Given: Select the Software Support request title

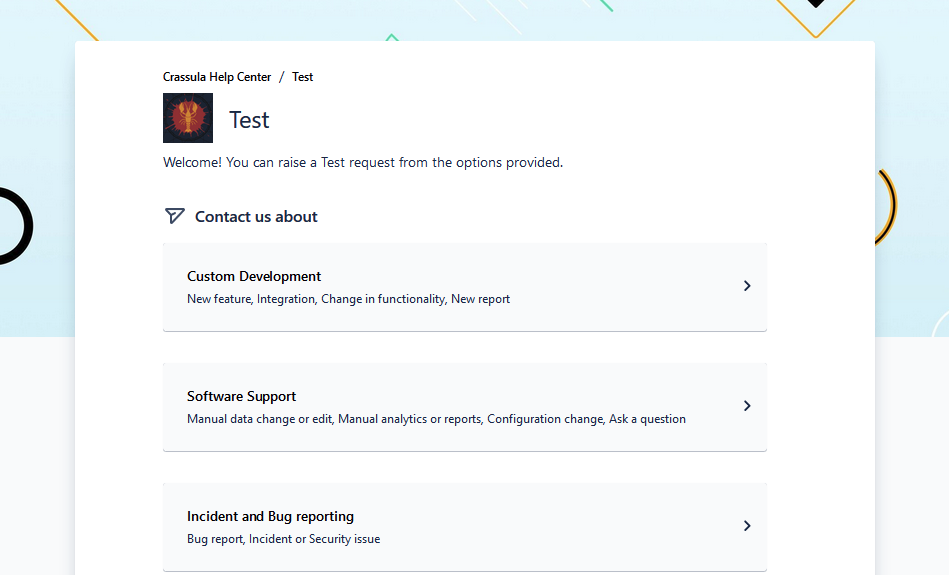Looking at the screenshot, I should 241,397.
